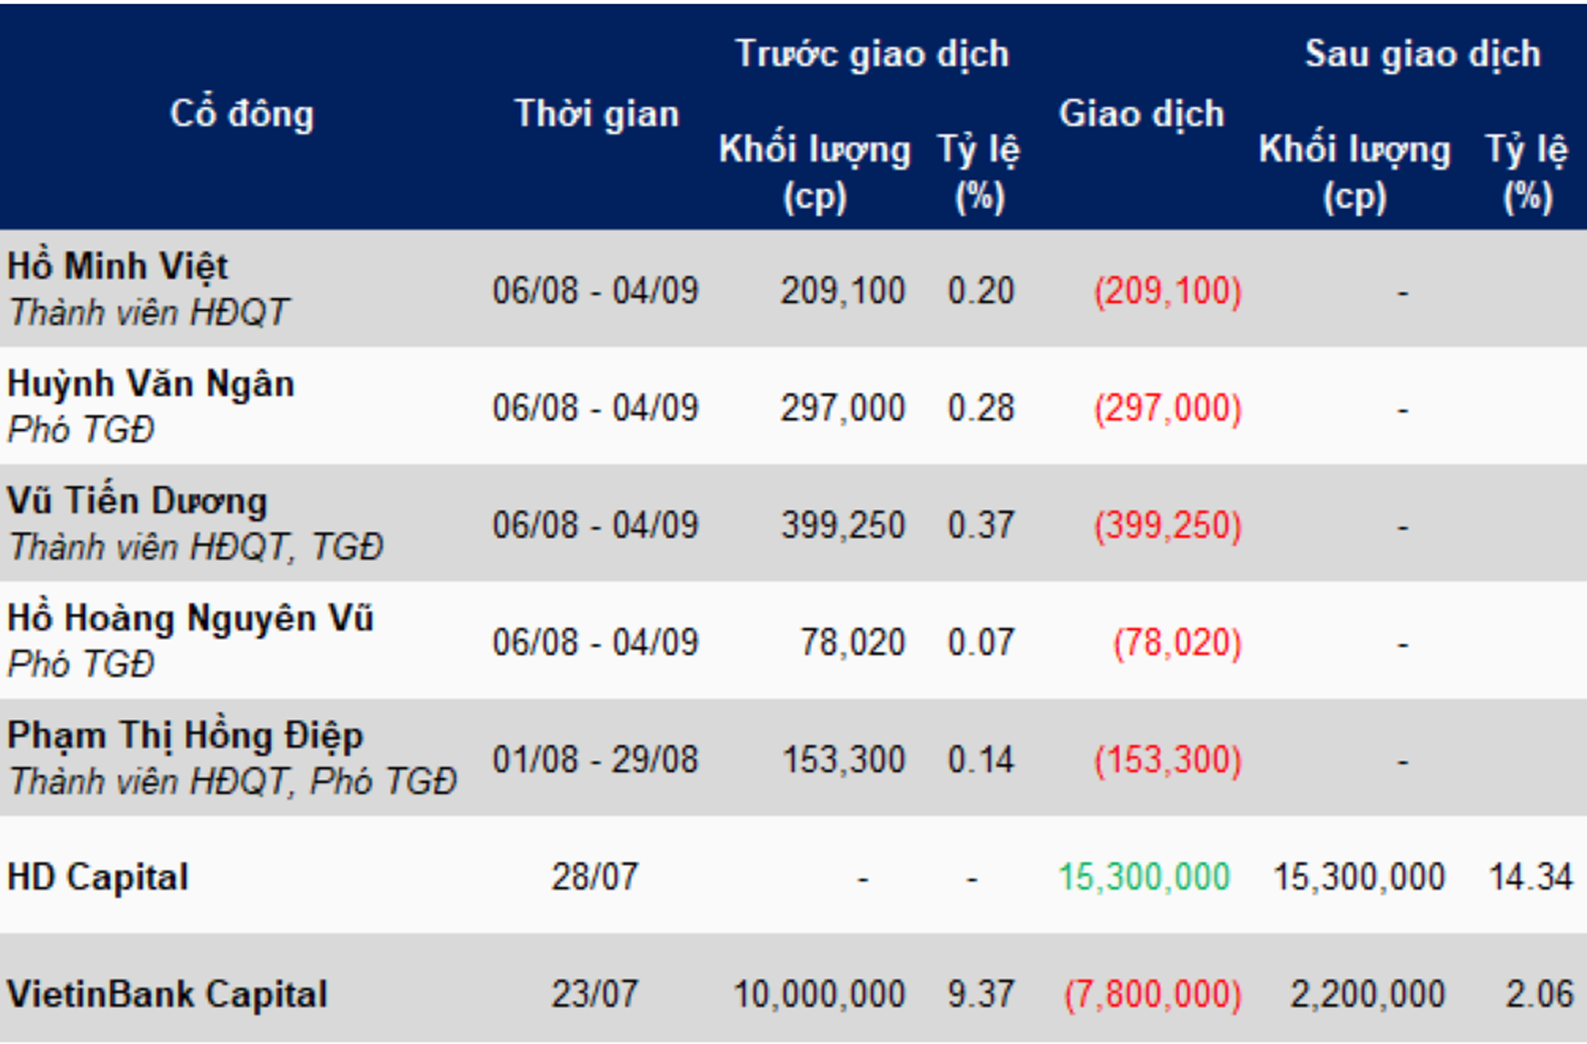The width and height of the screenshot is (1587, 1044).
Task: Select the 2,200,000 post-transaction volume
Action: pos(1367,994)
